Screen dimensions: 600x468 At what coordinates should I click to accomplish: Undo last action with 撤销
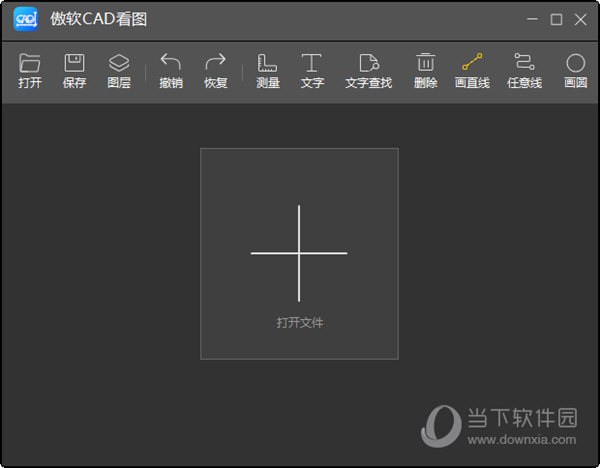coord(171,71)
